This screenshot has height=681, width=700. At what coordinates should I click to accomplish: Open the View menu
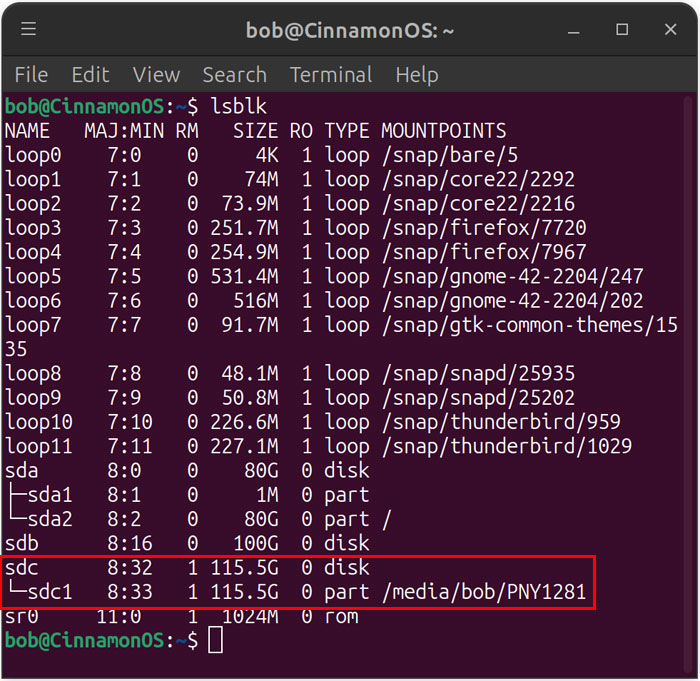pyautogui.click(x=156, y=75)
